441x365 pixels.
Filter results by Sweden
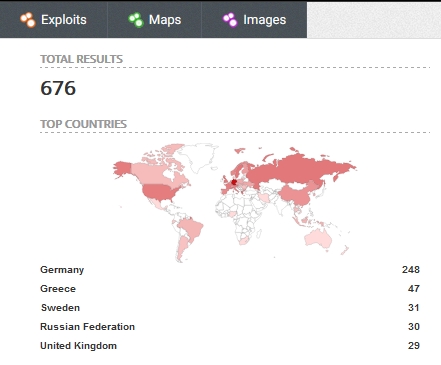(x=60, y=308)
